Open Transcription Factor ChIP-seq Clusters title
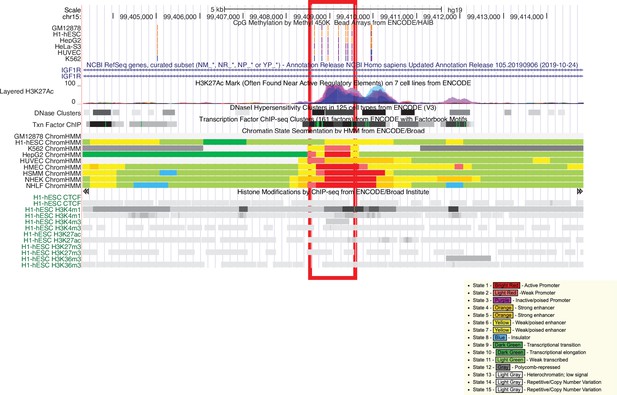This screenshot has width=617, height=395. click(333, 119)
